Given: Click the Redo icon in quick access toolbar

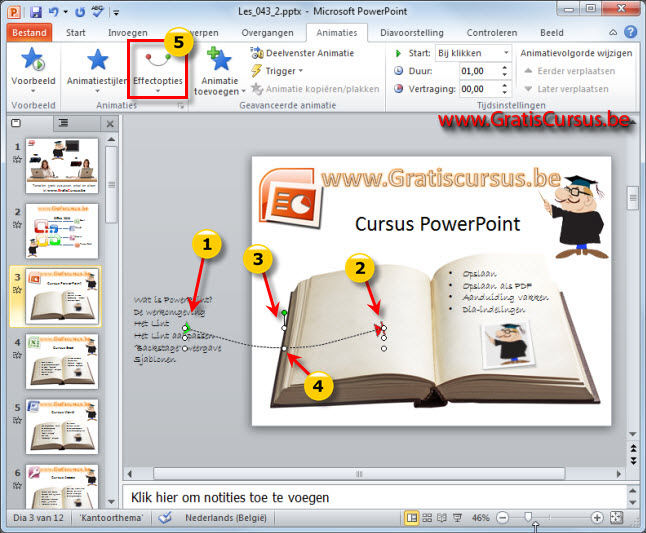Looking at the screenshot, I should 80,12.
